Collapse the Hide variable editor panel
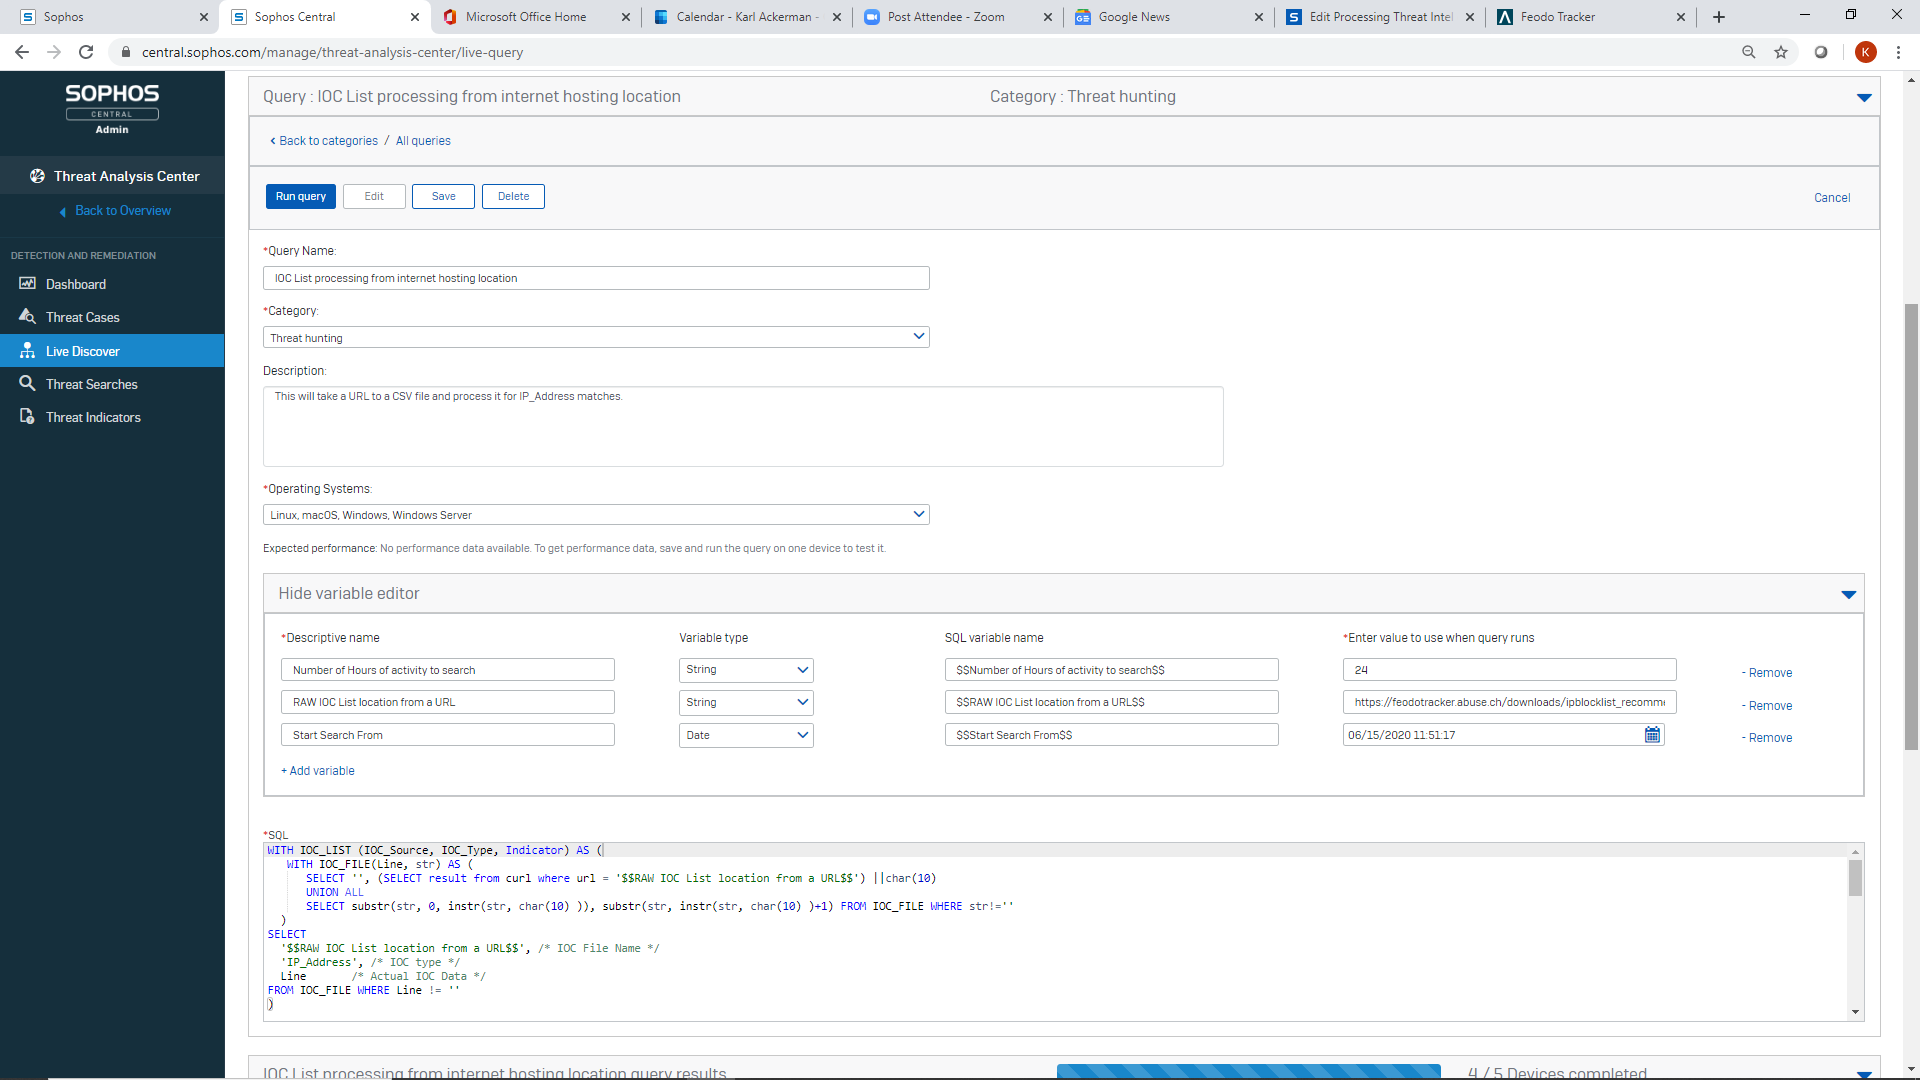Viewport: 1920px width, 1080px height. [1848, 594]
